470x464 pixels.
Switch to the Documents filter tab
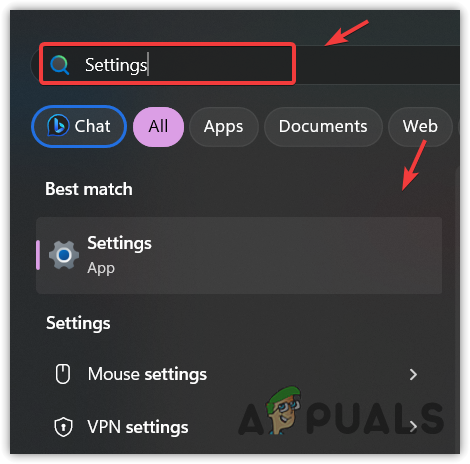(x=323, y=127)
